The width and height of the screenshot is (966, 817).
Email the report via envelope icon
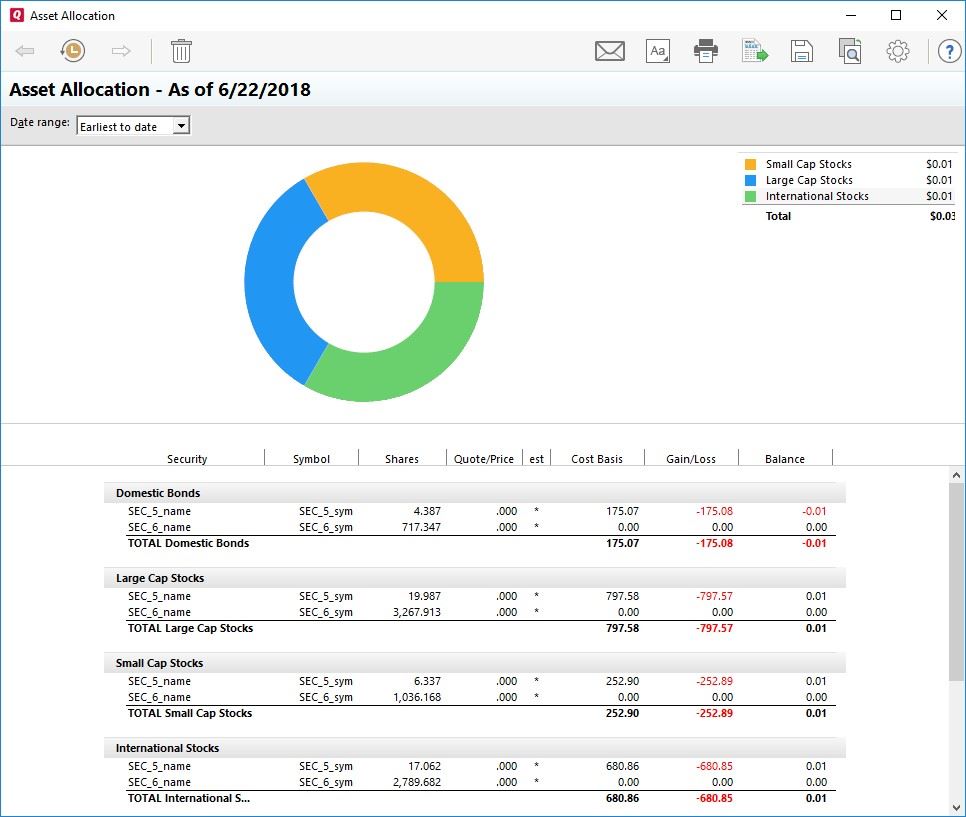[x=609, y=51]
